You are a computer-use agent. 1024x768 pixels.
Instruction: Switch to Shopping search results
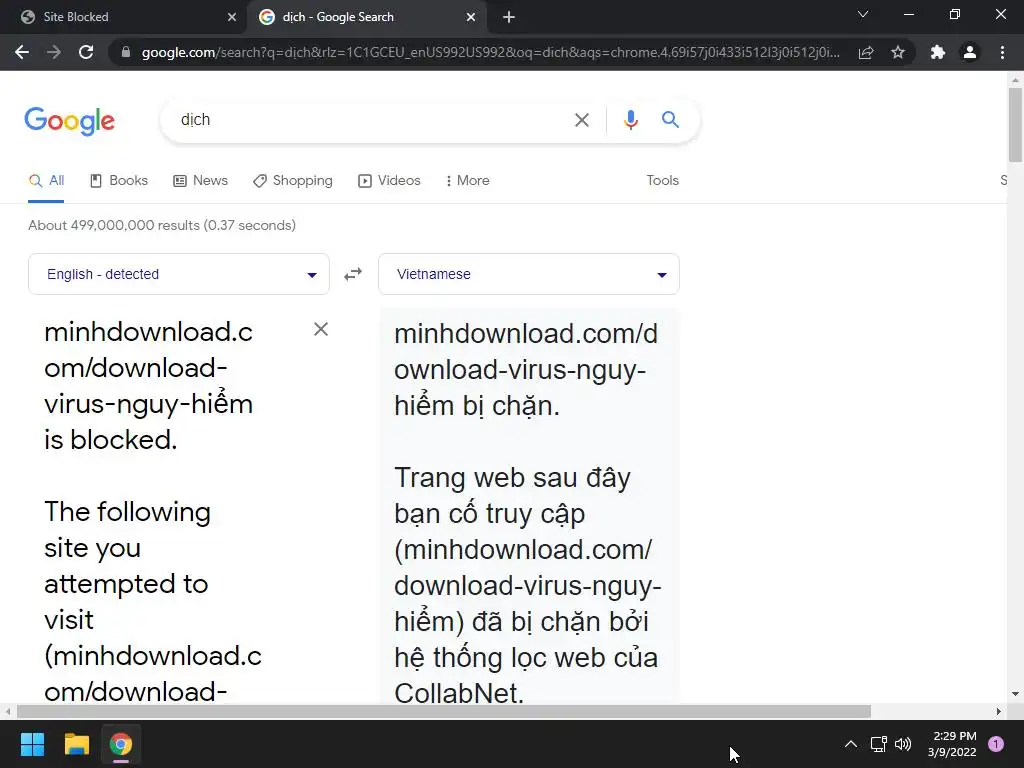coord(293,181)
